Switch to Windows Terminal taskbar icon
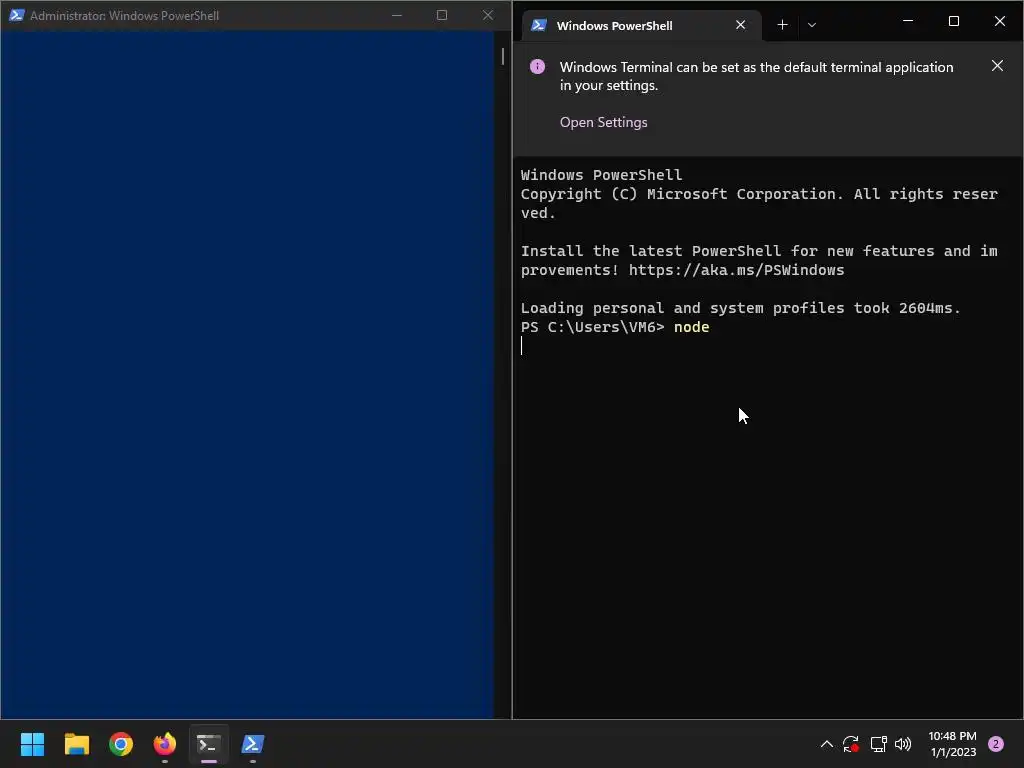Image resolution: width=1024 pixels, height=768 pixels. coord(209,744)
